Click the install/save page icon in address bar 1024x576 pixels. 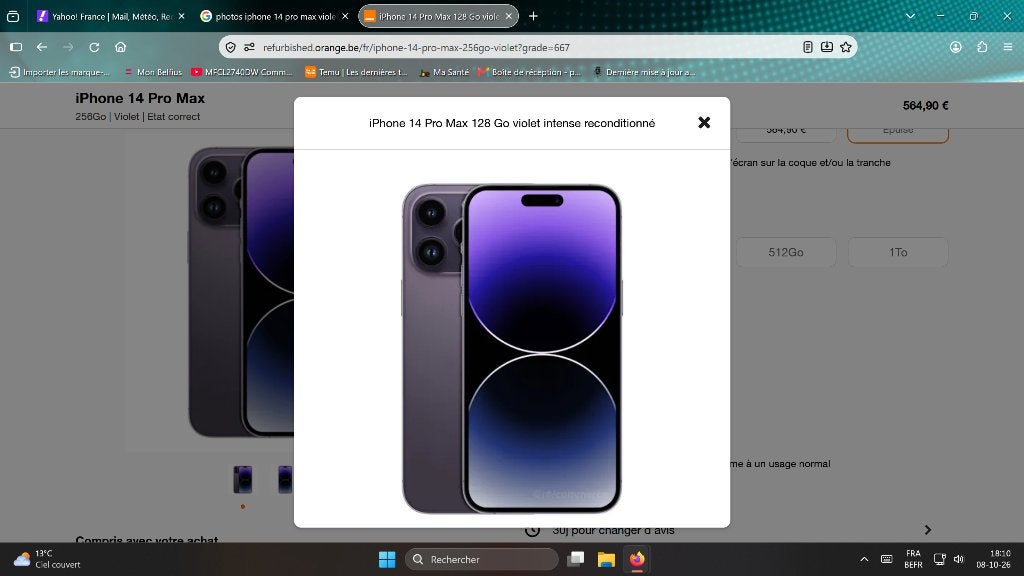pyautogui.click(x=827, y=47)
